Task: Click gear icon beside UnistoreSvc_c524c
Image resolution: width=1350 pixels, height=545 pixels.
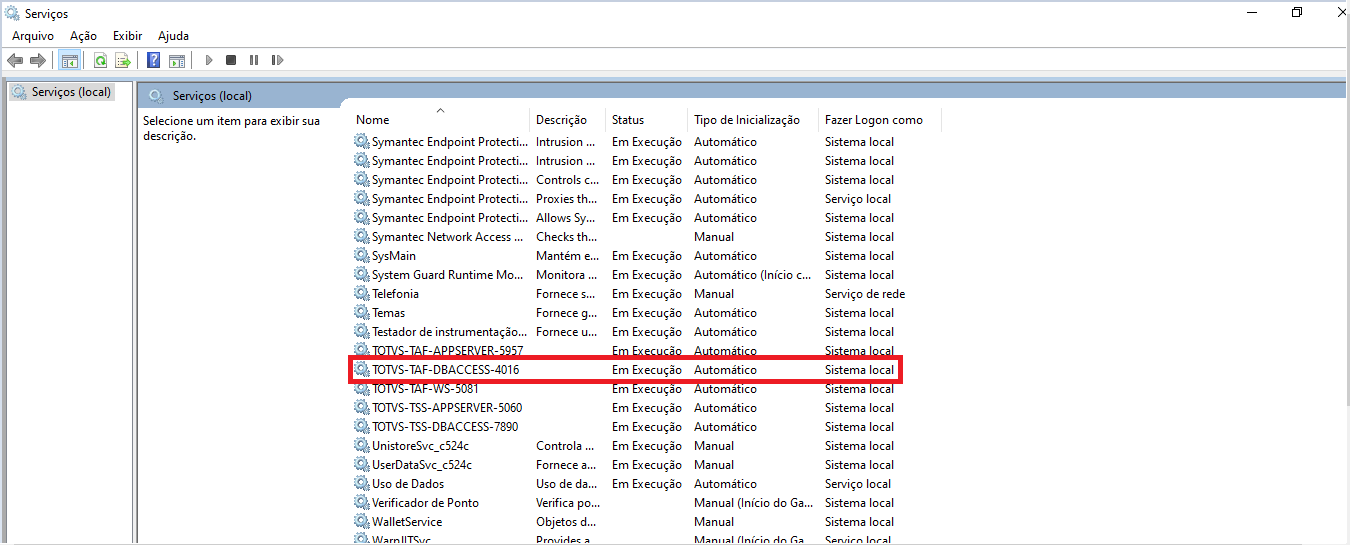Action: [x=362, y=446]
